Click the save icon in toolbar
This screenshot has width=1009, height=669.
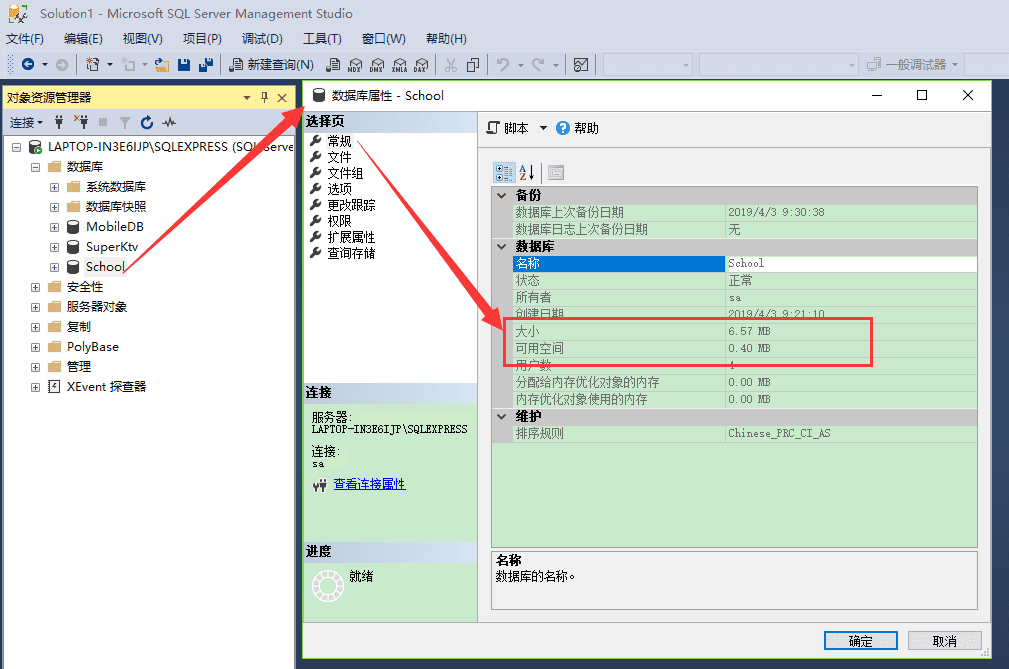[184, 64]
